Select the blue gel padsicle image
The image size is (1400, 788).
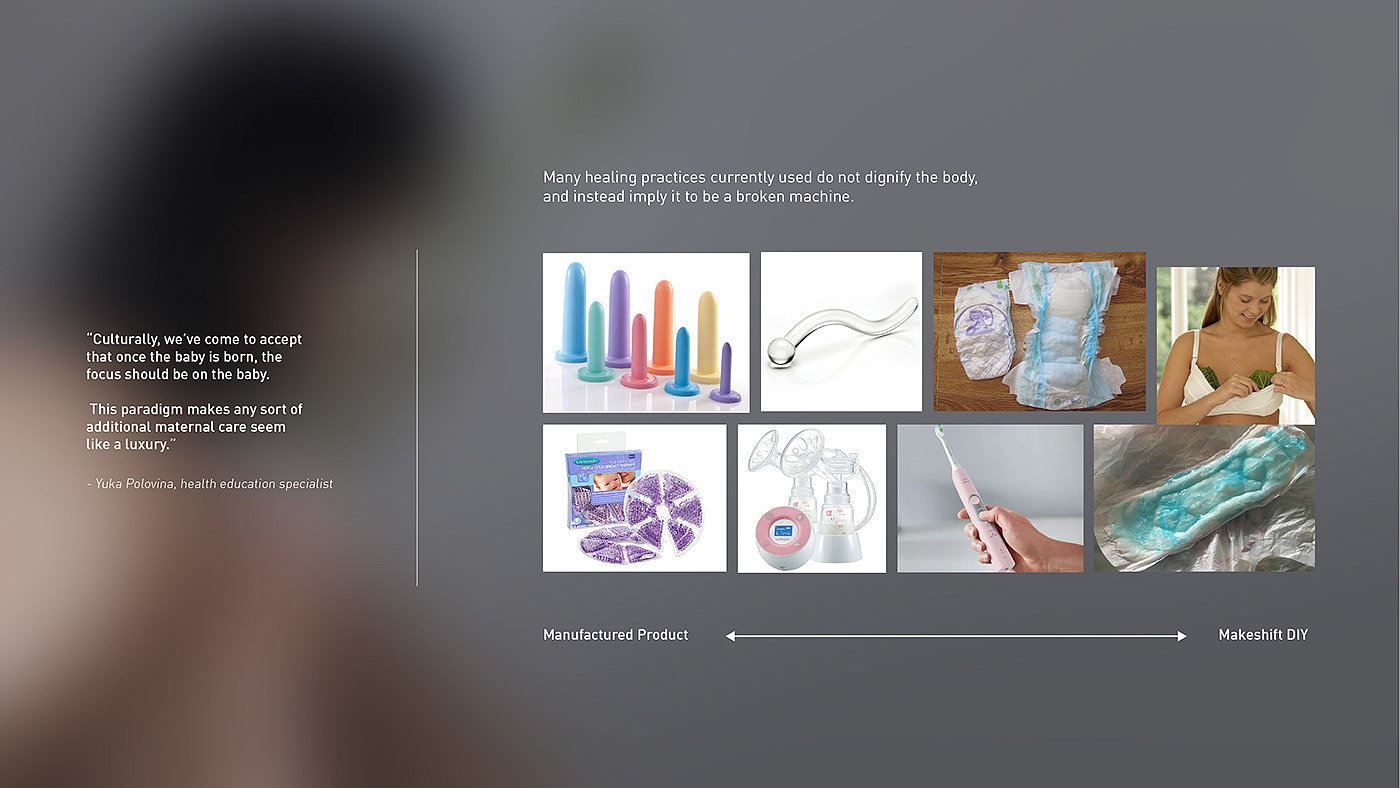click(x=1204, y=498)
